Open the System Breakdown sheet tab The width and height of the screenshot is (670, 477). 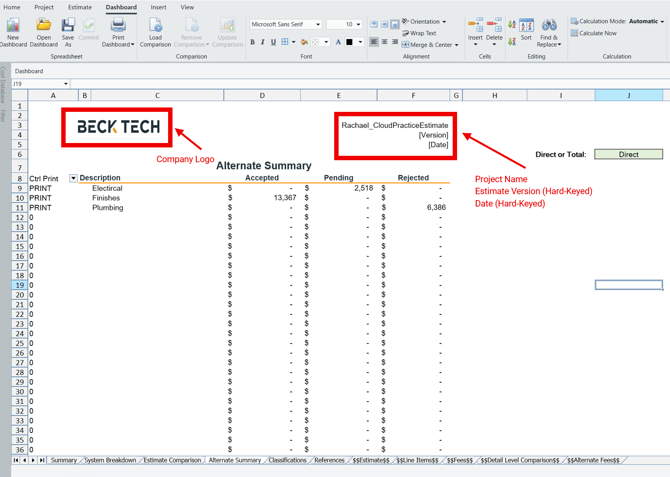(x=110, y=461)
